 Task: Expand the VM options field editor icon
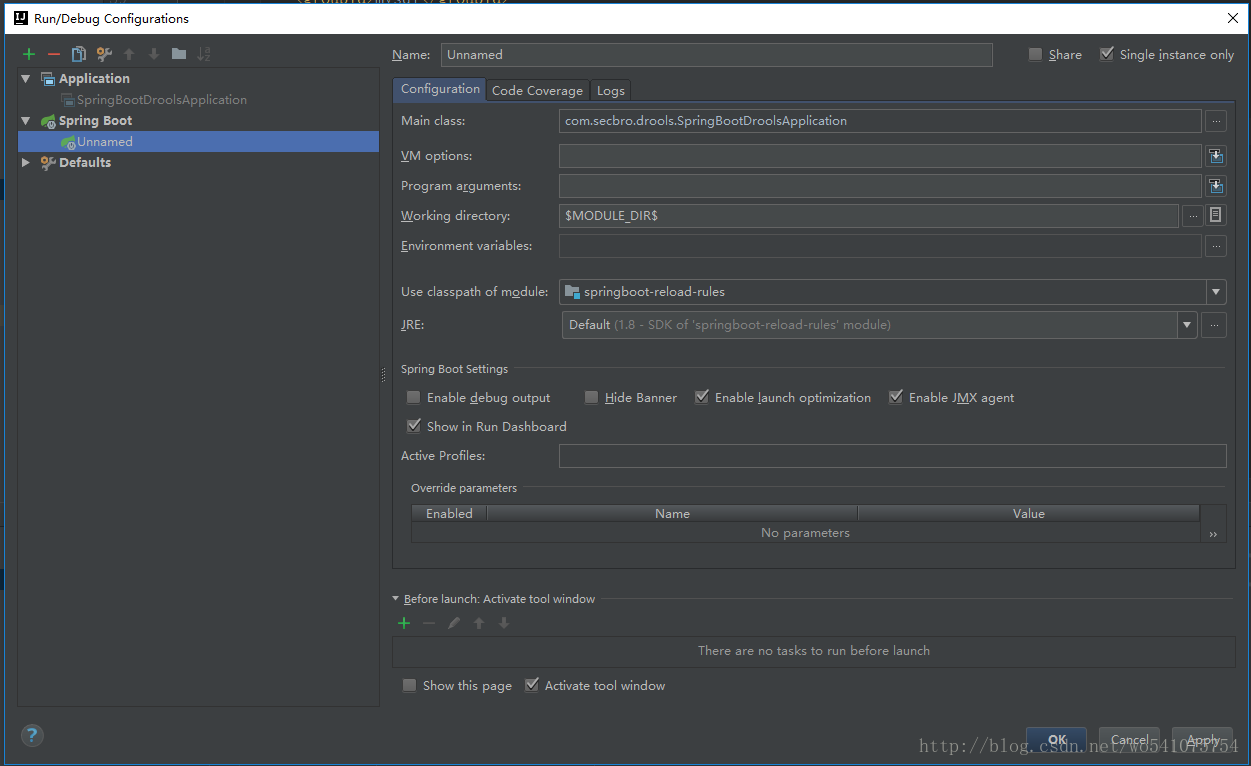[1215, 156]
